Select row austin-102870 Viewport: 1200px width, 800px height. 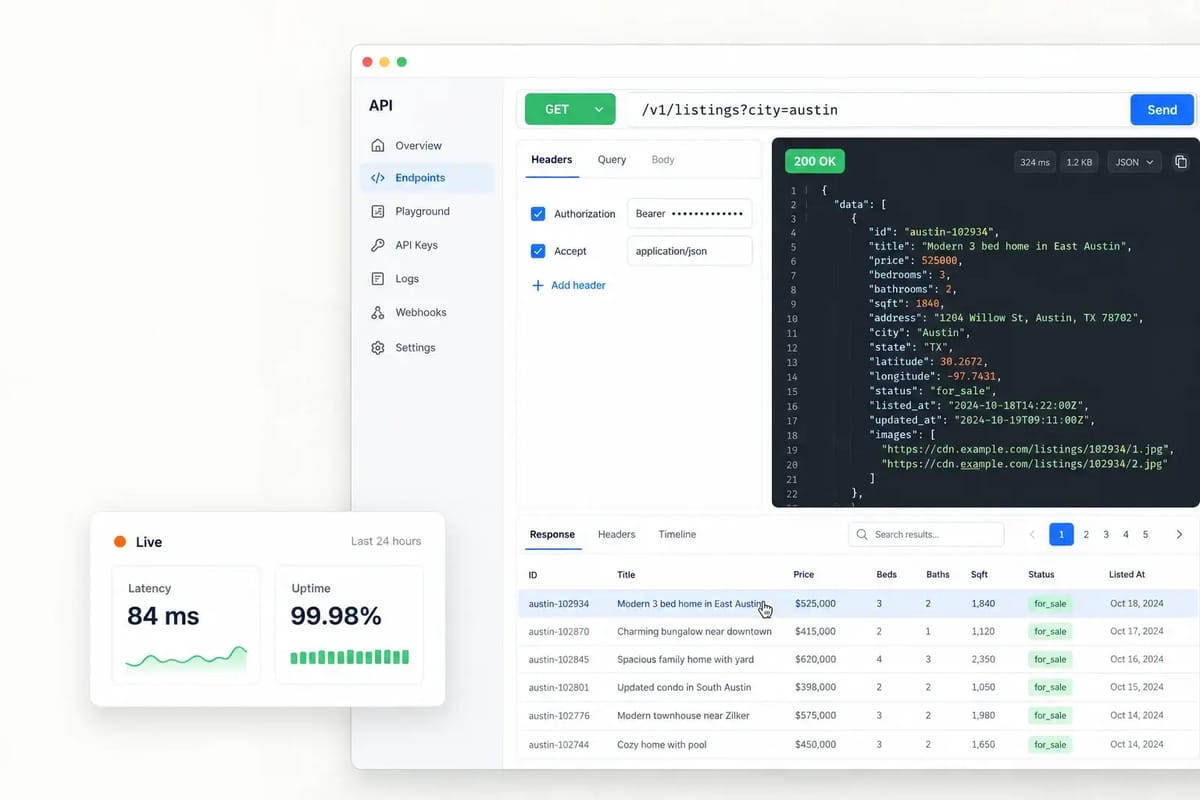[x=858, y=631]
